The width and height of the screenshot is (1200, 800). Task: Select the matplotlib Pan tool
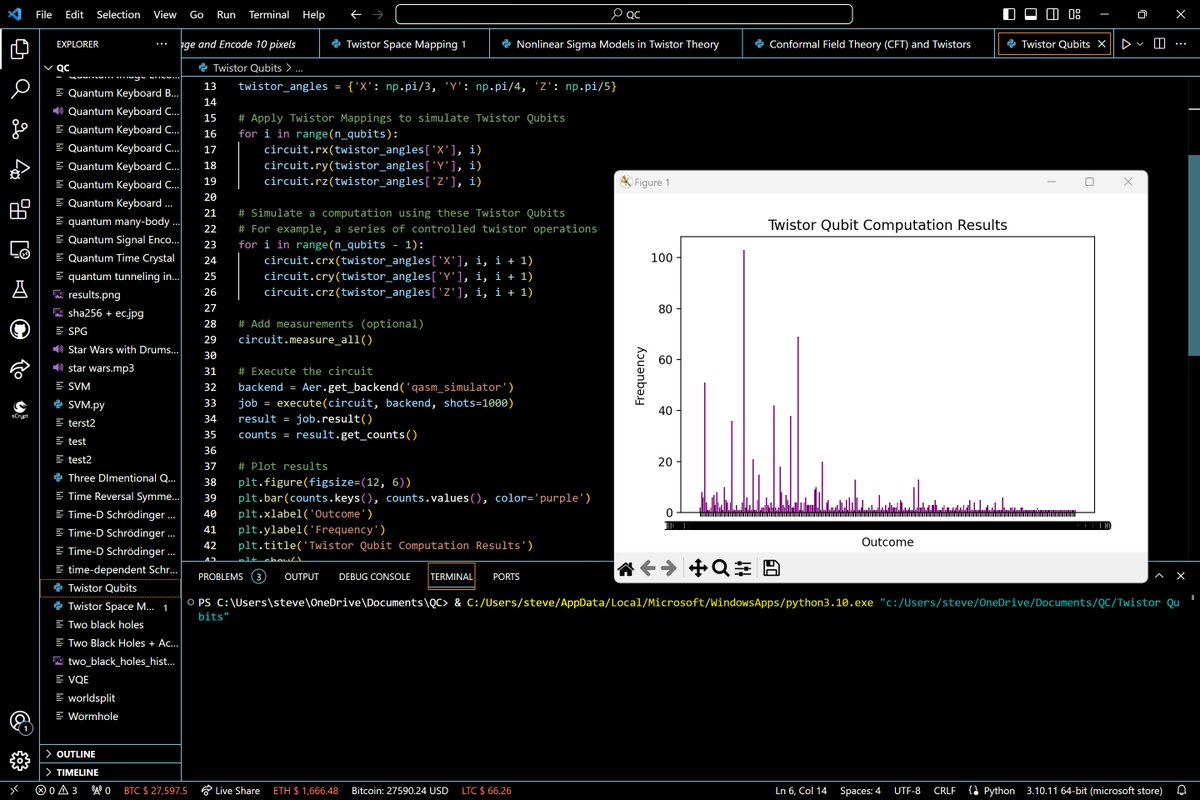tap(697, 568)
